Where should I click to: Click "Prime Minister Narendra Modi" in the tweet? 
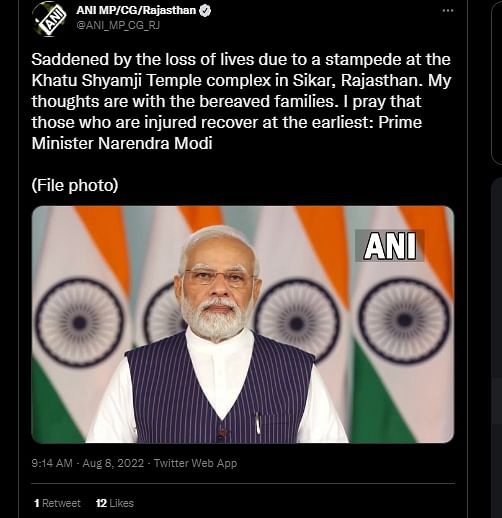point(227,133)
